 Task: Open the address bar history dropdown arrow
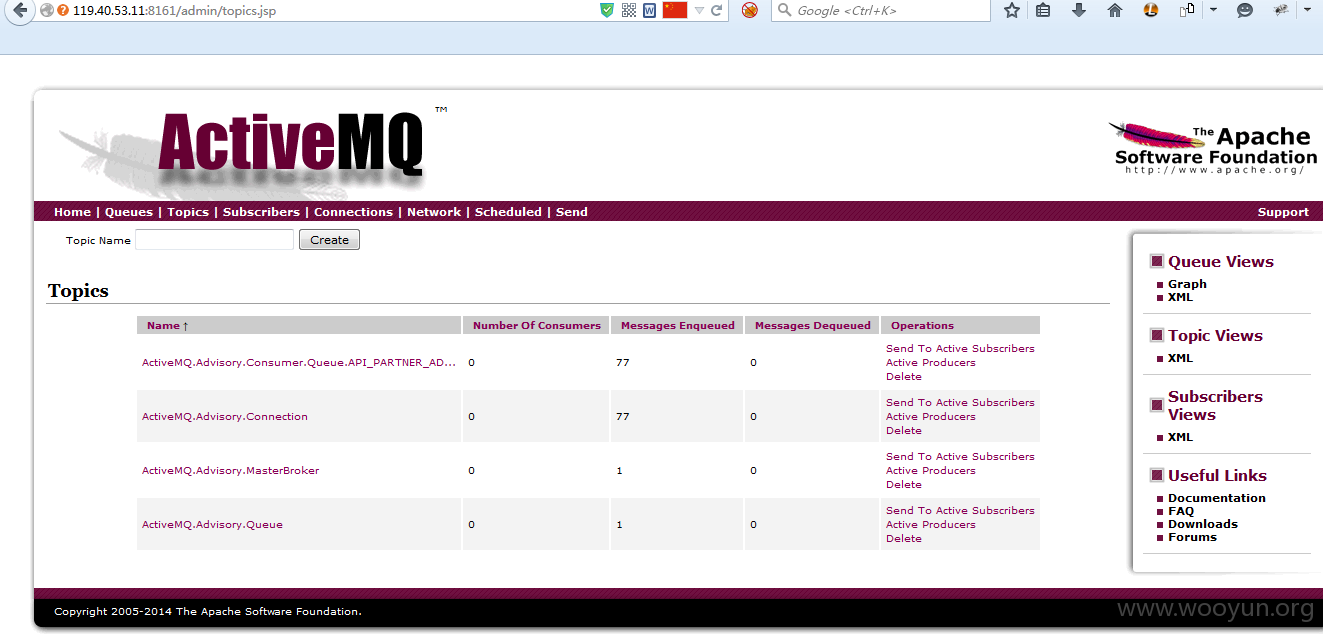[x=699, y=10]
